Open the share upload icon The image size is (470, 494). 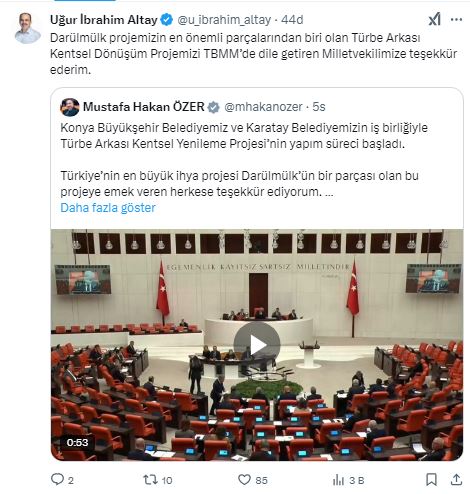pos(456,480)
